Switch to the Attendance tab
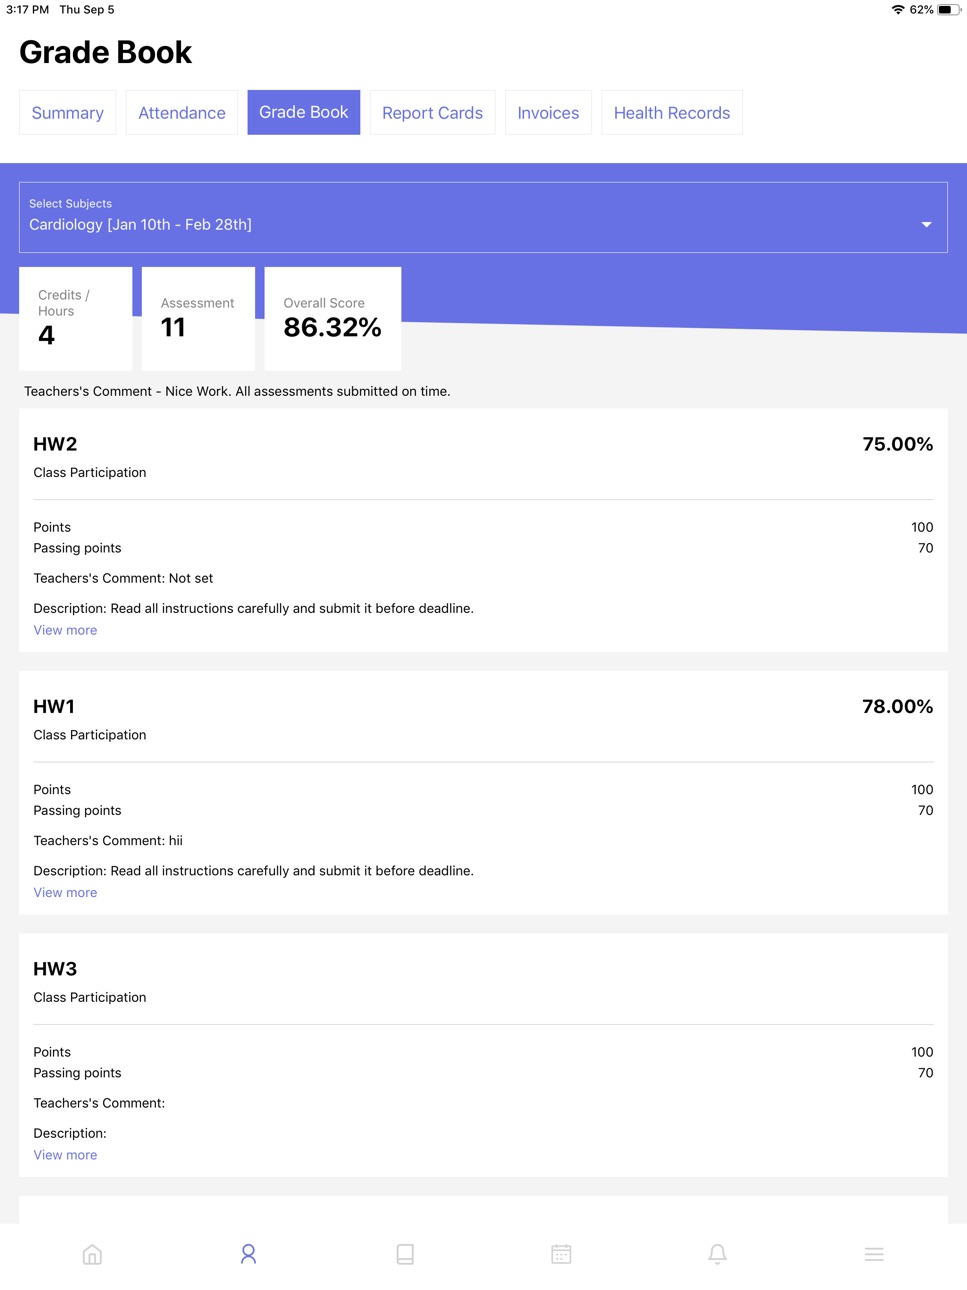The image size is (967, 1290). click(x=182, y=113)
